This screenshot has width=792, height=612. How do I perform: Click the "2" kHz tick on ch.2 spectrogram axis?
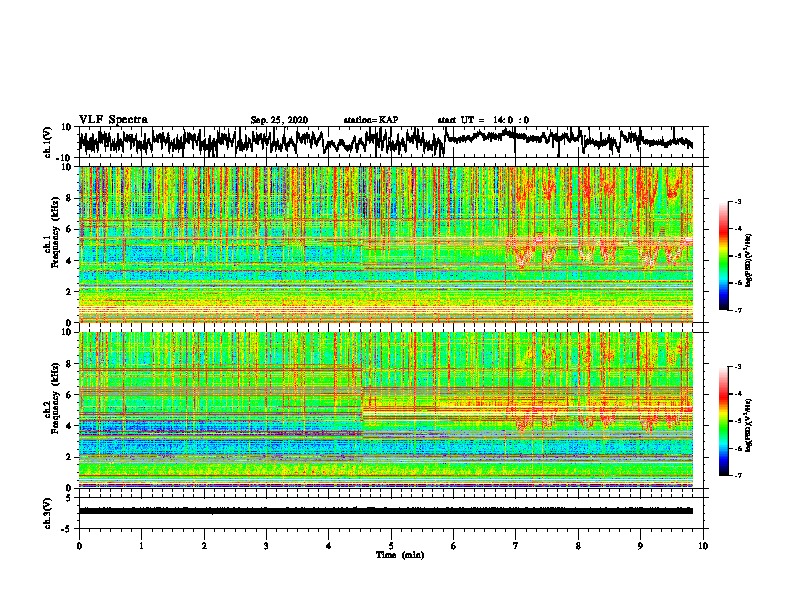click(70, 457)
